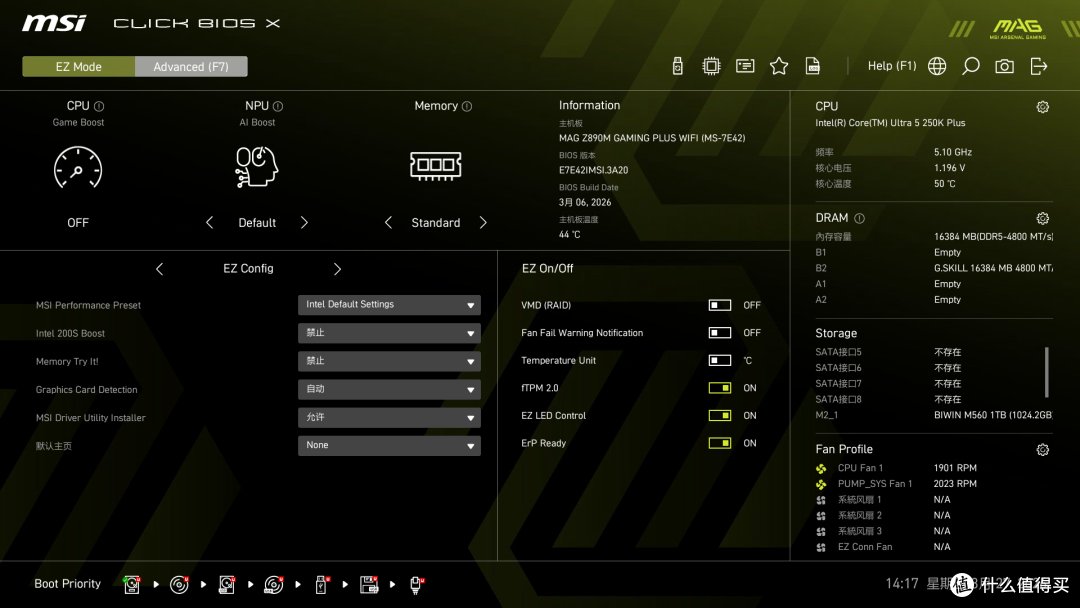The image size is (1080, 608).
Task: Click BIOS version E7E42IMSI.3A20 text
Action: pyautogui.click(x=593, y=170)
